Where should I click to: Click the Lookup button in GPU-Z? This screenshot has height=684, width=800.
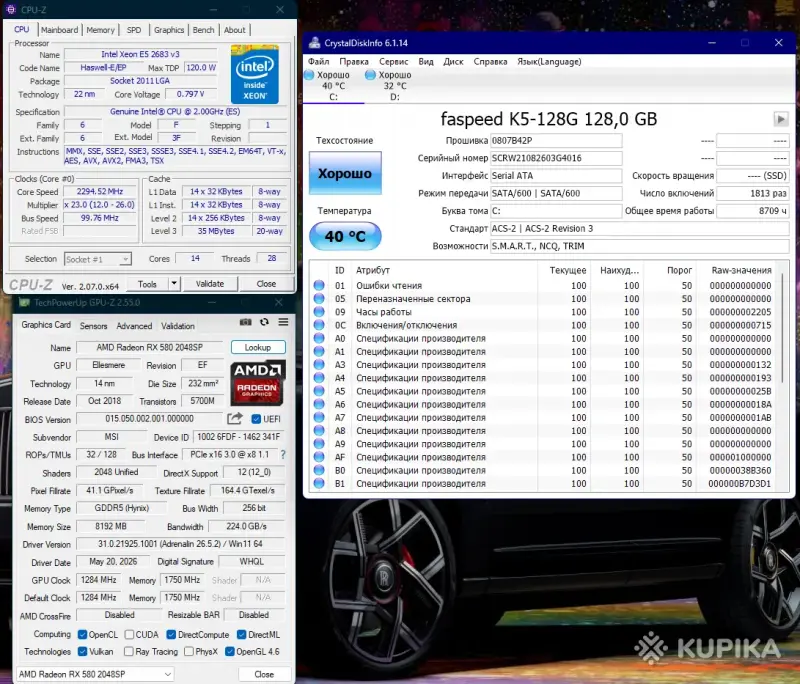click(258, 347)
